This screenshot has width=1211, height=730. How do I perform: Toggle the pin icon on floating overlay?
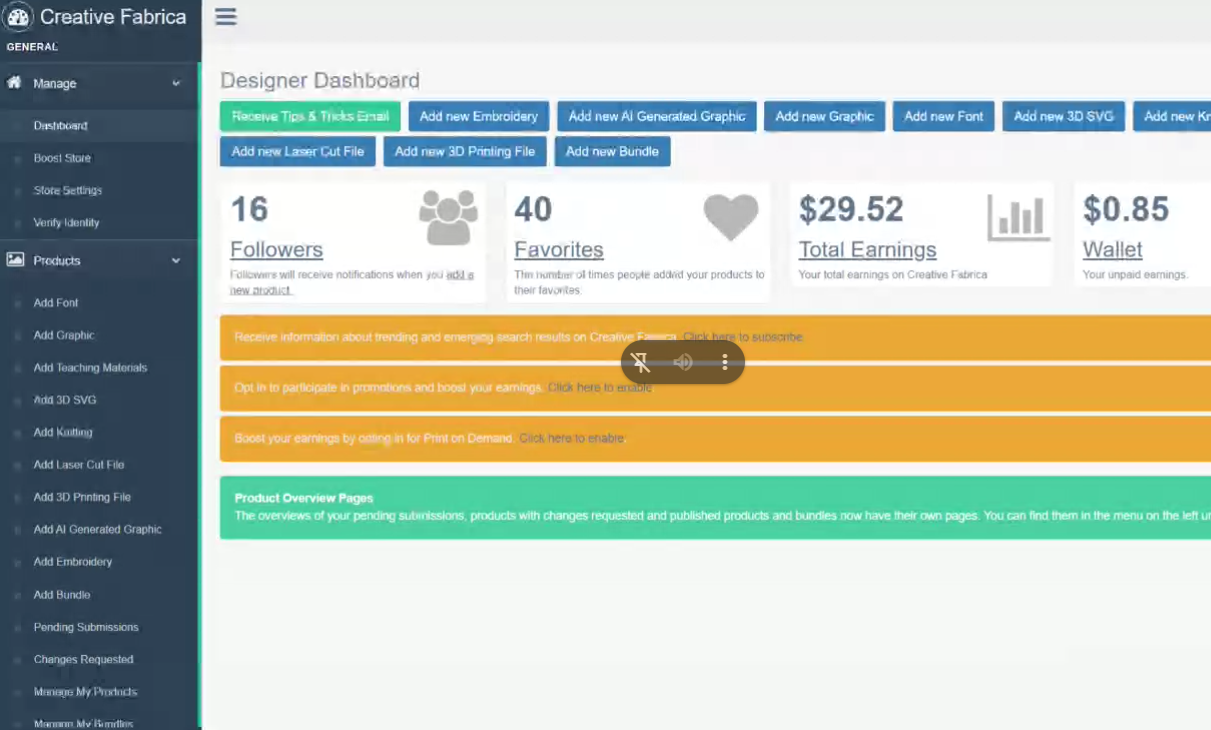(641, 362)
